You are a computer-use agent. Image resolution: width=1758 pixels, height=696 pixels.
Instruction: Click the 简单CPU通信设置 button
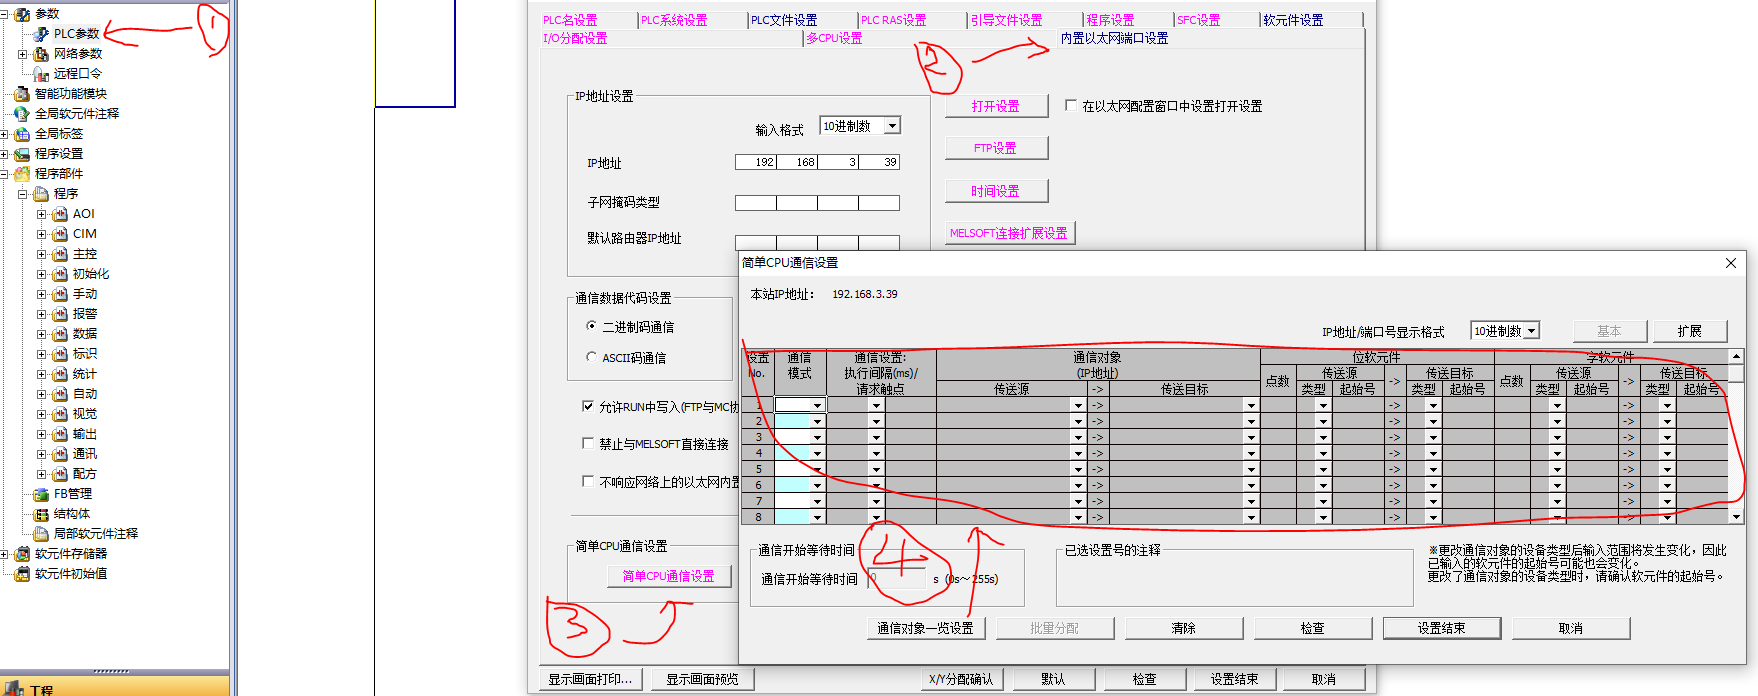668,576
